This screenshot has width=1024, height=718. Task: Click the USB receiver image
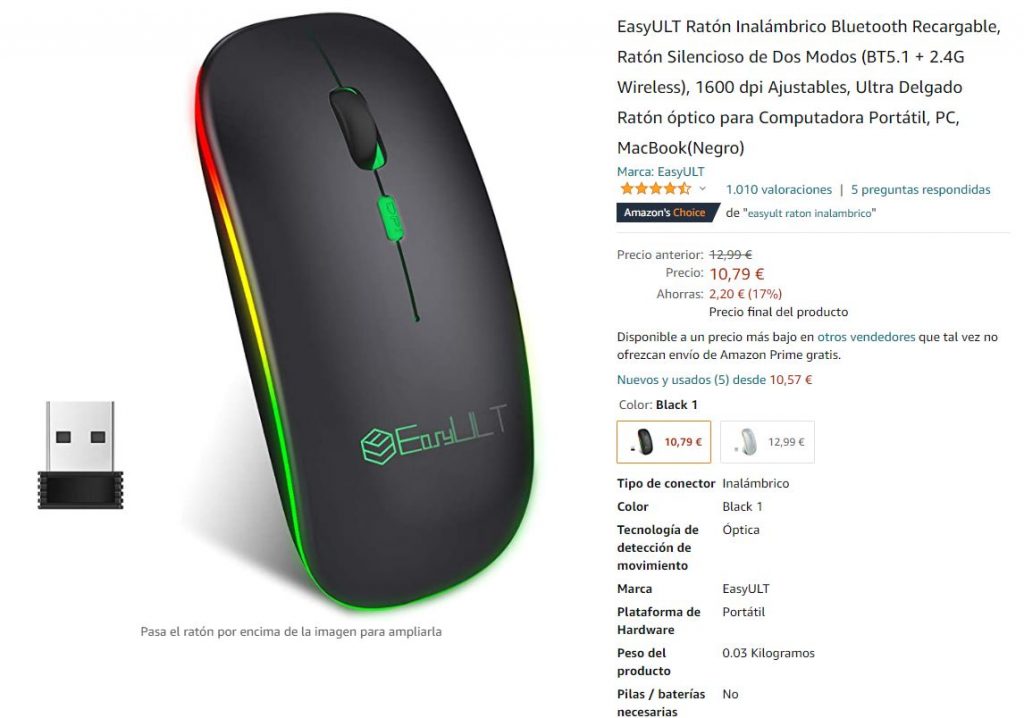pos(80,455)
